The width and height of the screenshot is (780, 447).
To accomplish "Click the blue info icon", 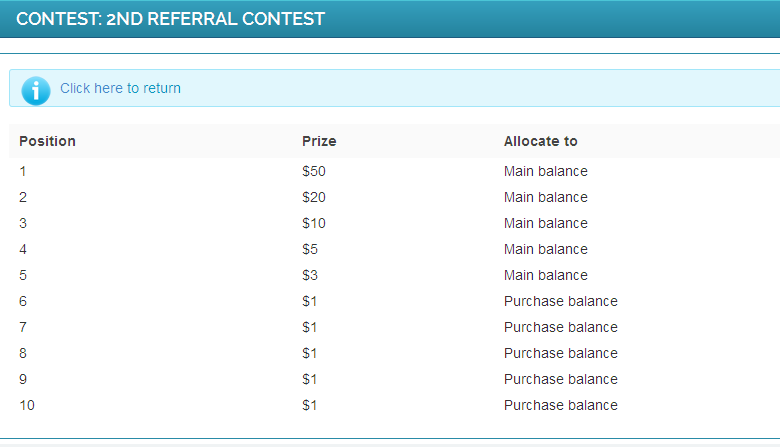I will [x=35, y=89].
